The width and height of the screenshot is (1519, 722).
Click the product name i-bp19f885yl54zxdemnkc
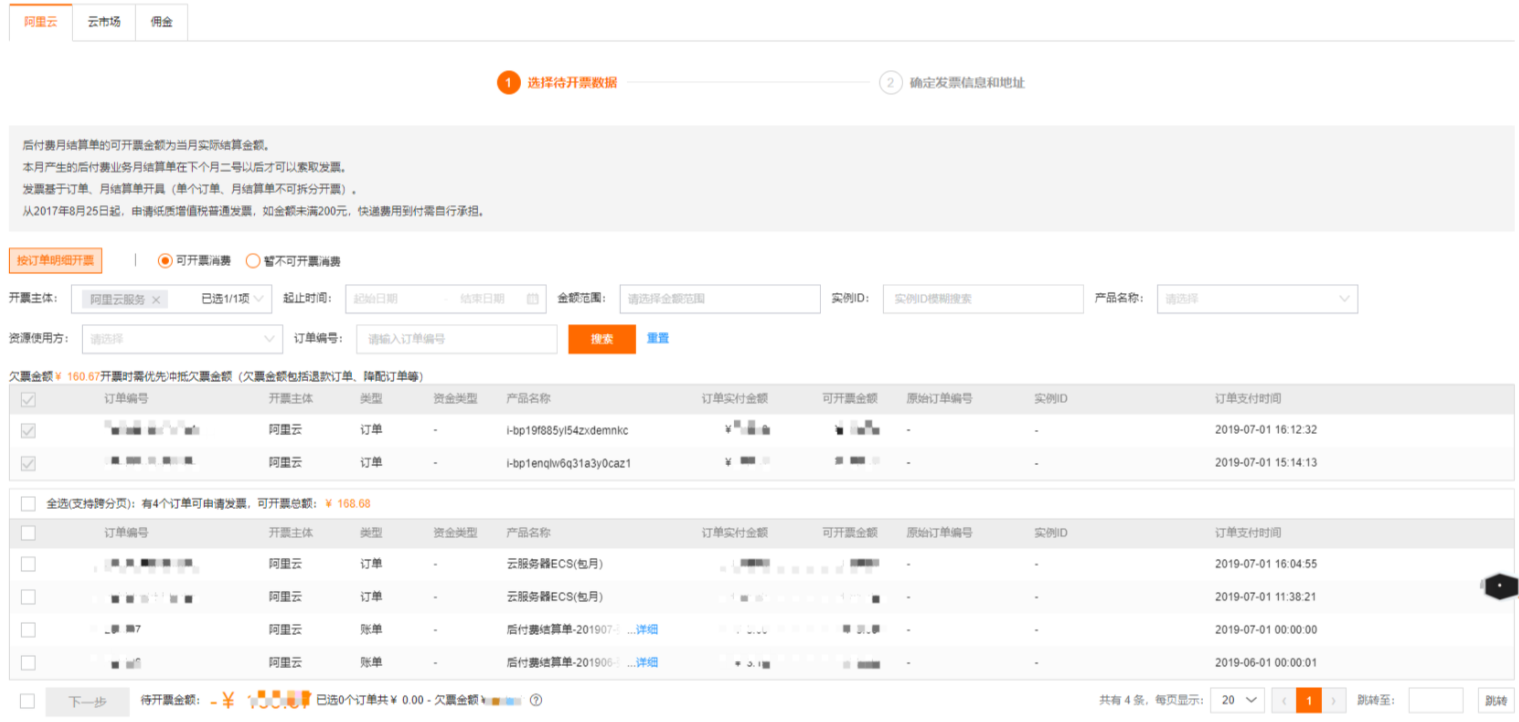[567, 431]
